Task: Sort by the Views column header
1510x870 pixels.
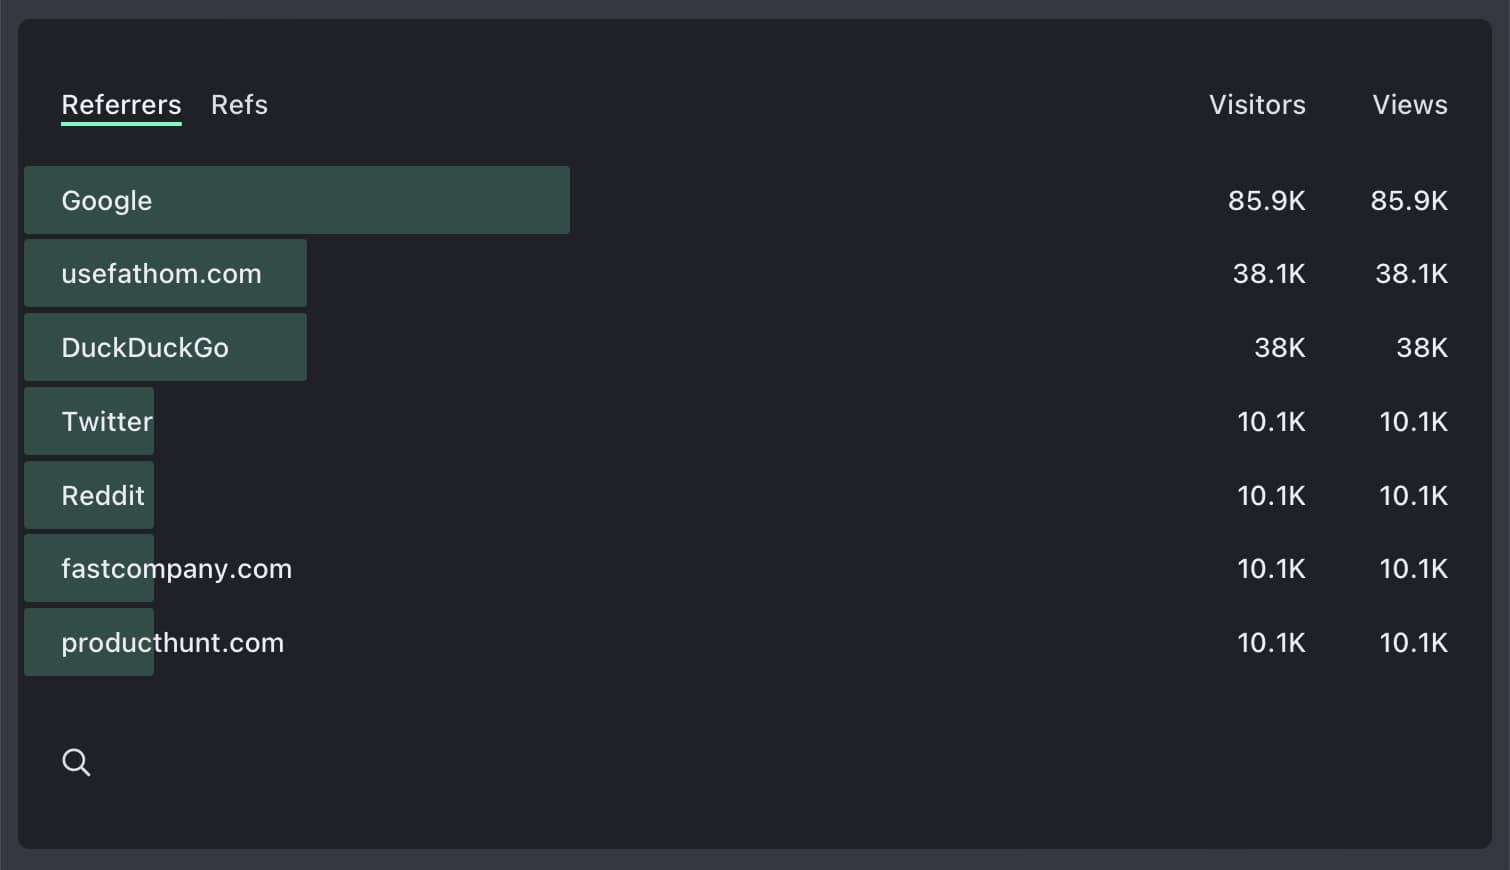Action: [x=1409, y=104]
